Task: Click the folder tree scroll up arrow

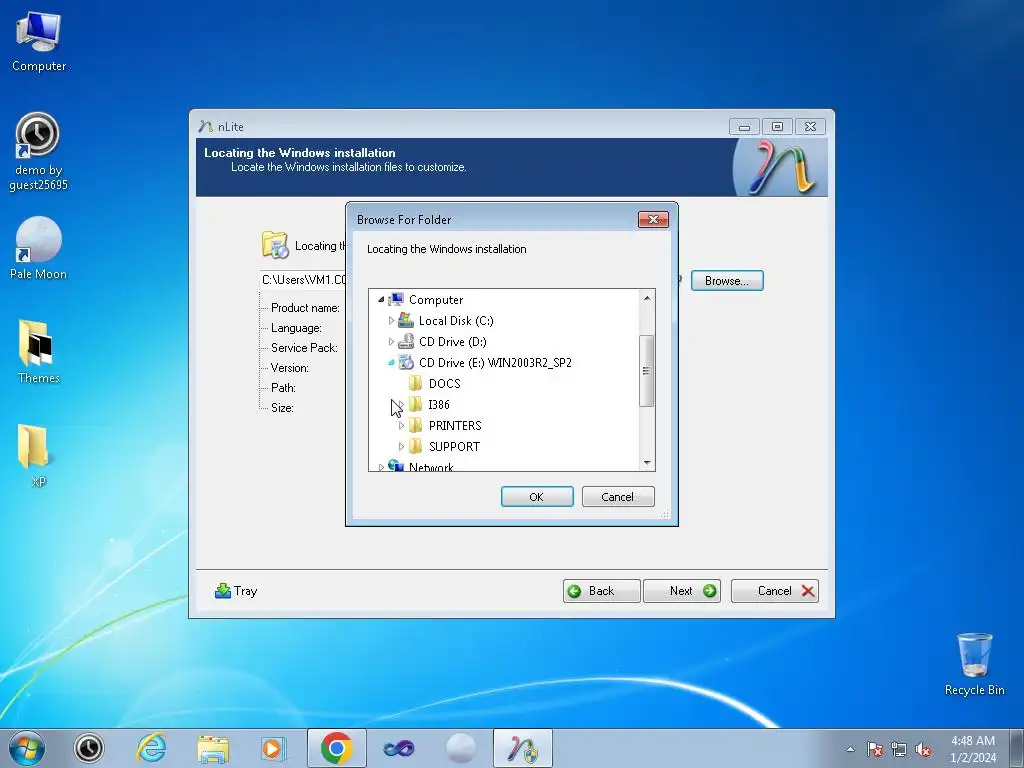Action: pos(647,298)
